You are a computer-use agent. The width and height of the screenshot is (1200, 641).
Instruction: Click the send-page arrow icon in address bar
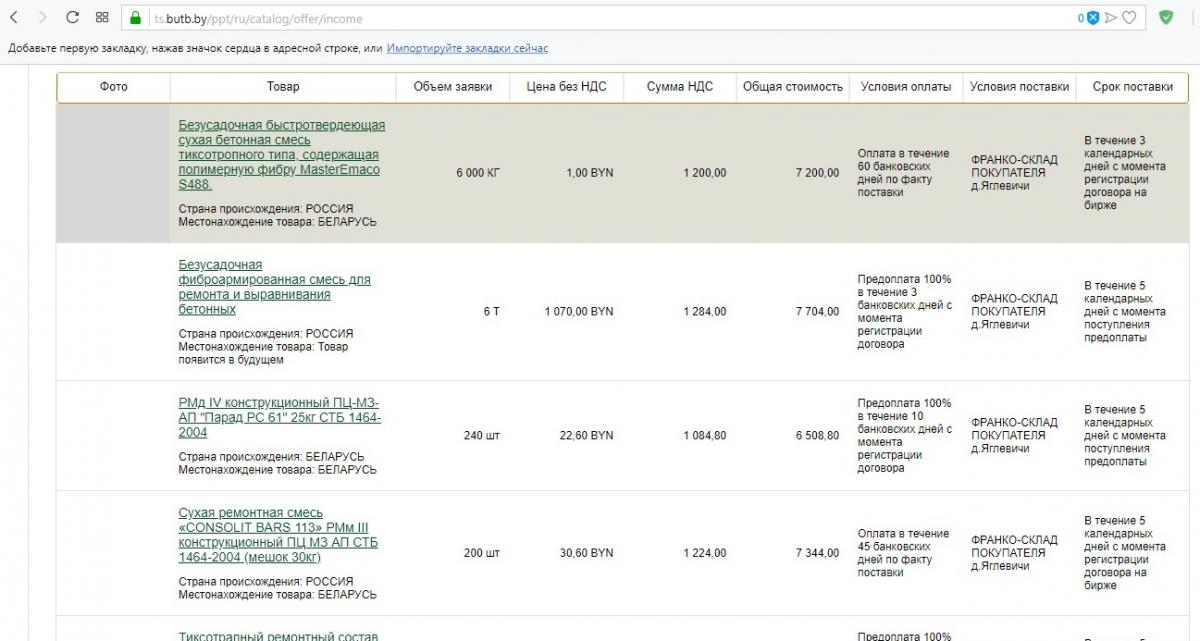[x=1111, y=18]
